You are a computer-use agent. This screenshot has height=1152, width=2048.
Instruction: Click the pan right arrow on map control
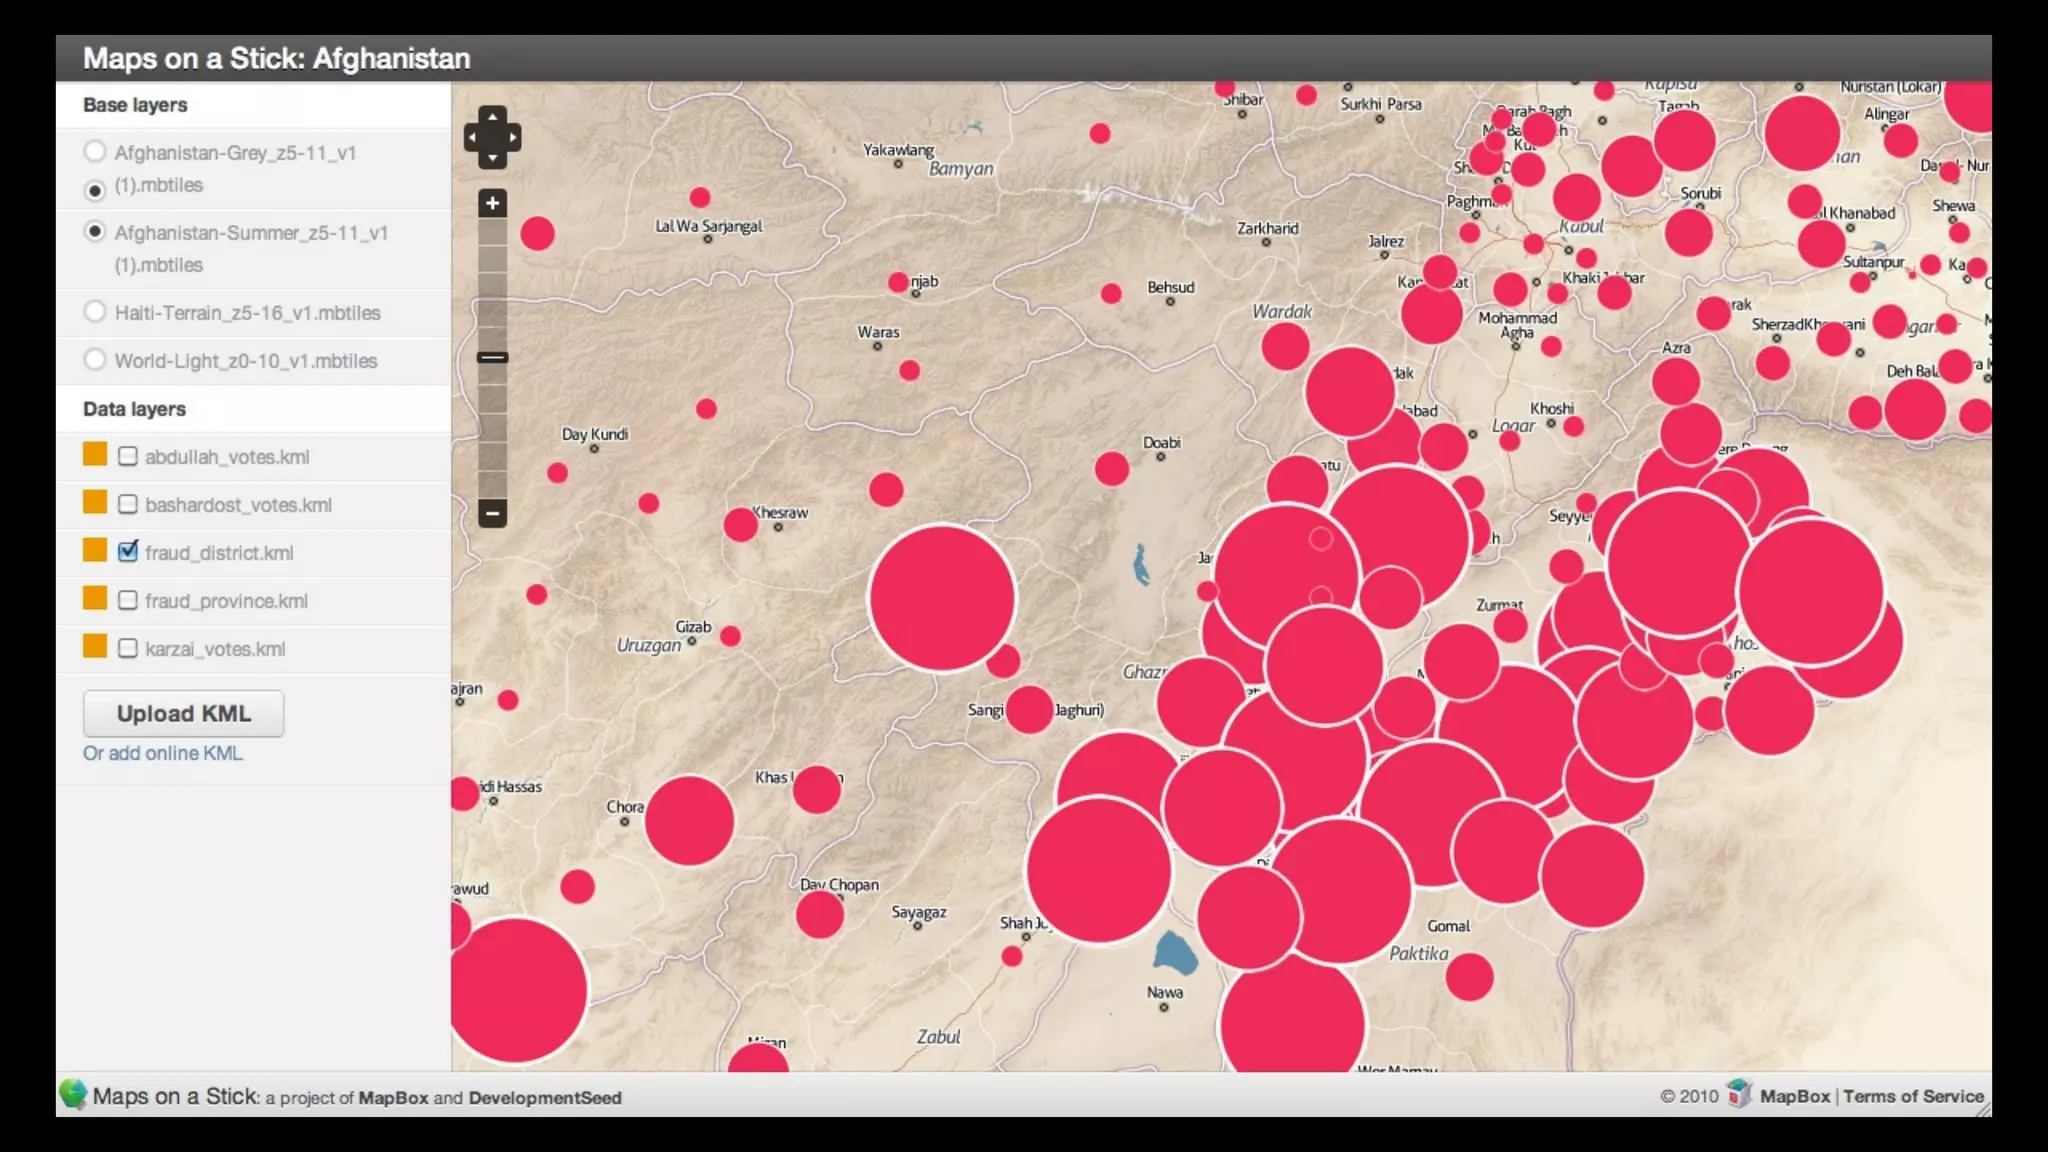[x=513, y=137]
